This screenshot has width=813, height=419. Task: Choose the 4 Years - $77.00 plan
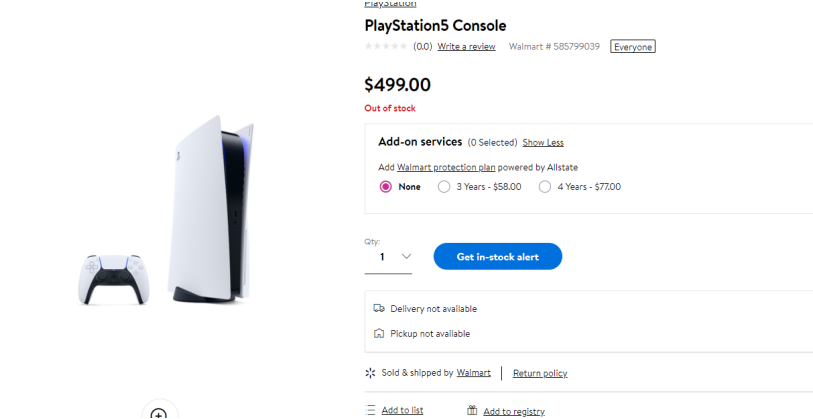coord(545,187)
